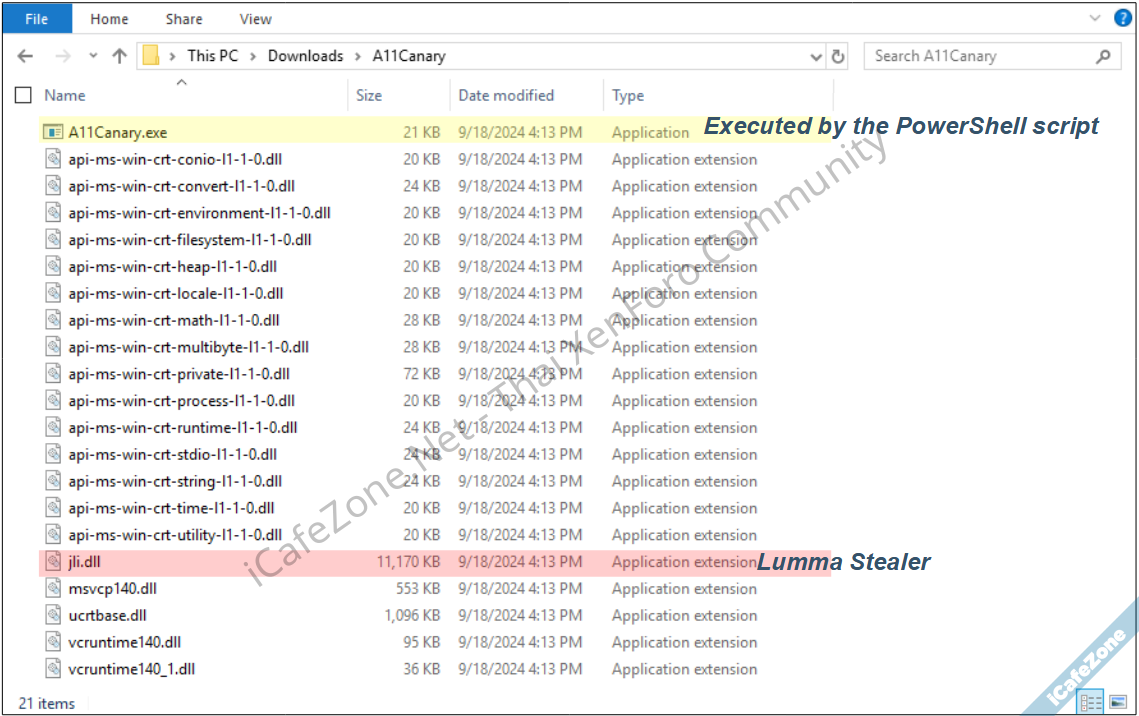Open the View ribbon tab
The width and height of the screenshot is (1139, 716).
pos(255,19)
